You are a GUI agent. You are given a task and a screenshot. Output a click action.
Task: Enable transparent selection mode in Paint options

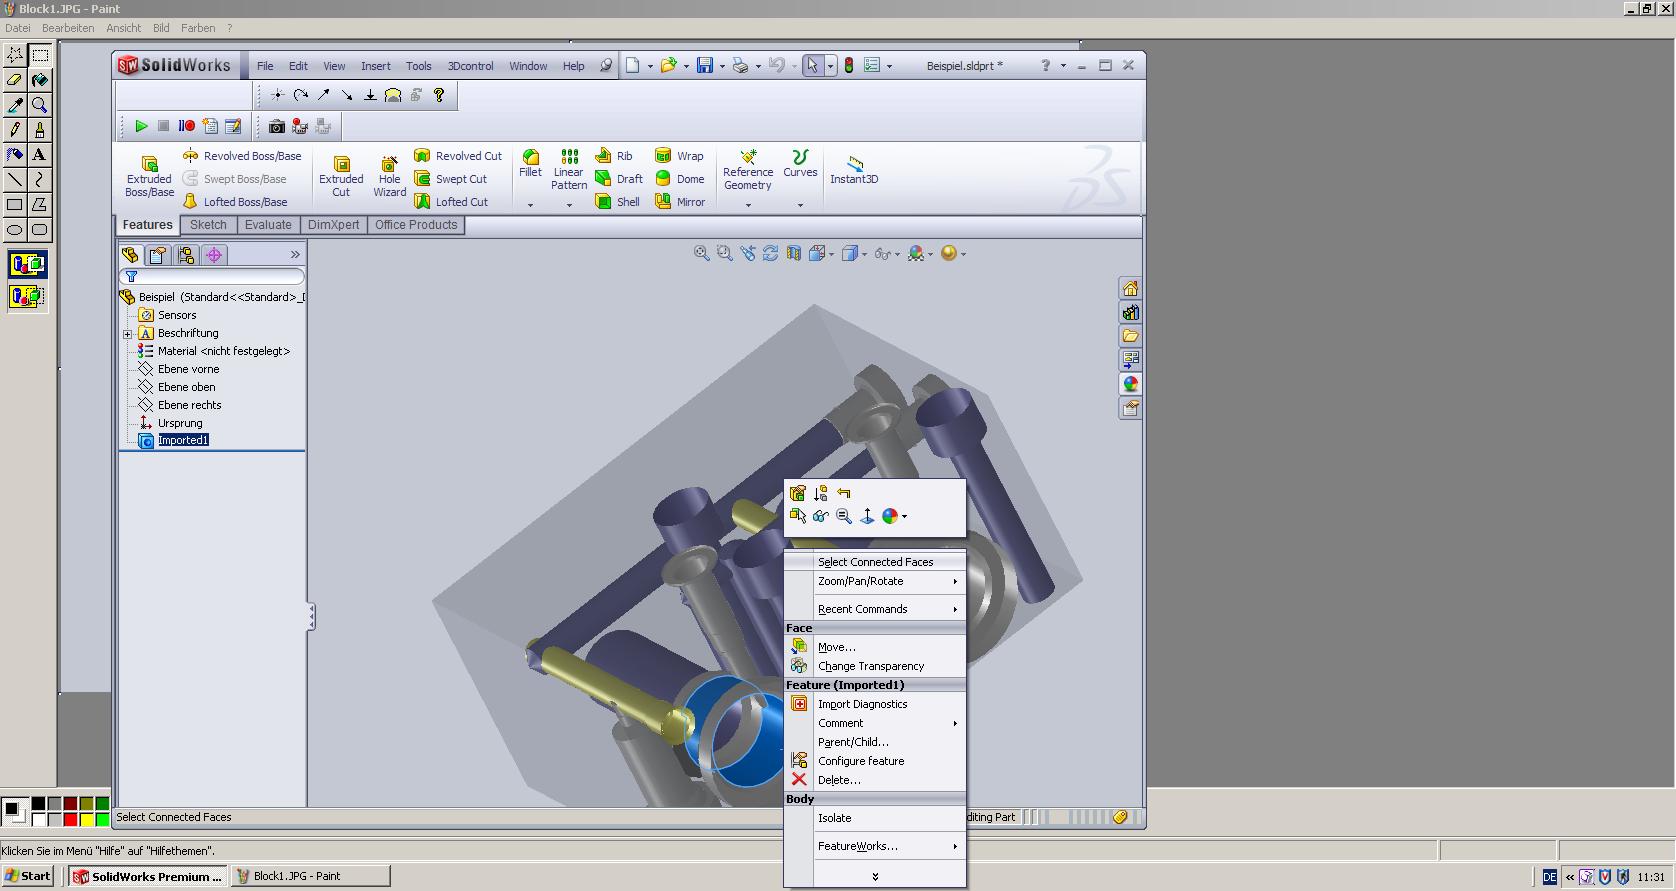[27, 296]
